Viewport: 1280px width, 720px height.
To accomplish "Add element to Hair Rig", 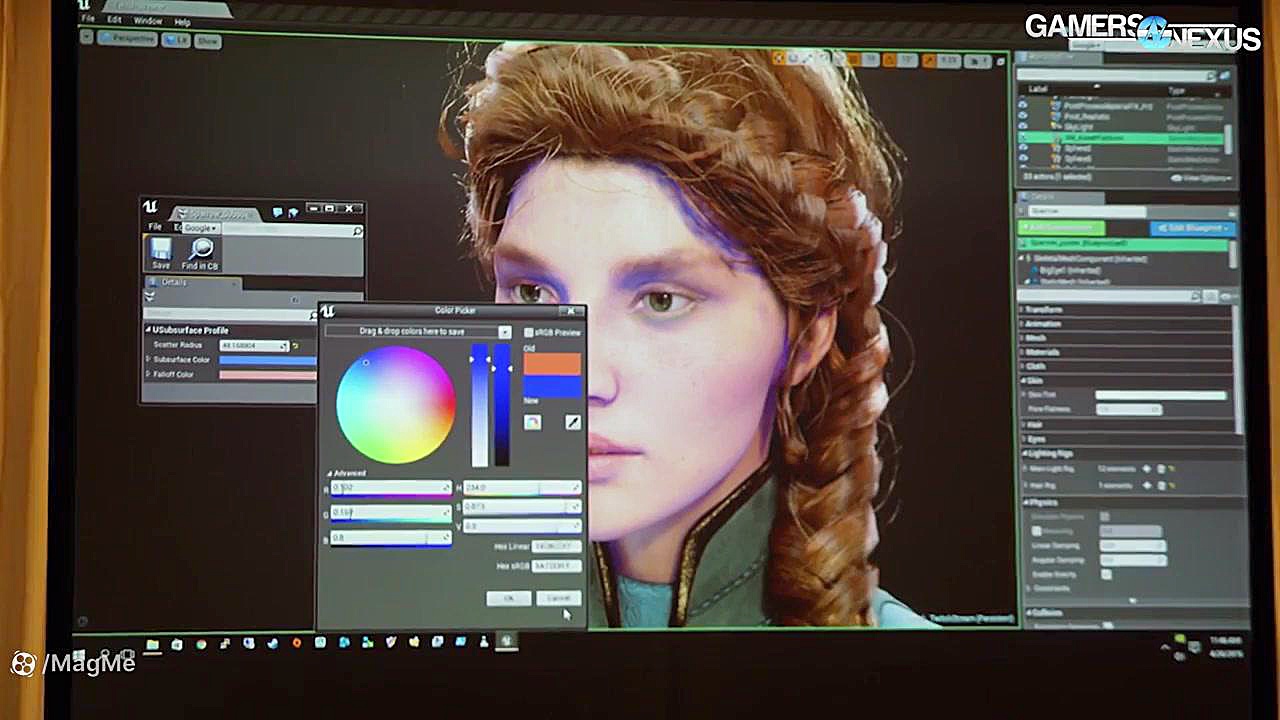I will 1147,485.
